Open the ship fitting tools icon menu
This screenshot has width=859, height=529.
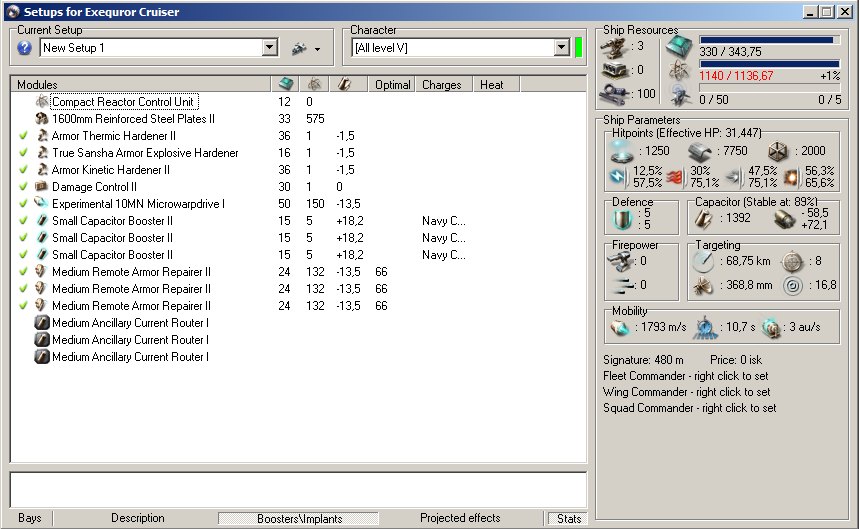click(304, 48)
